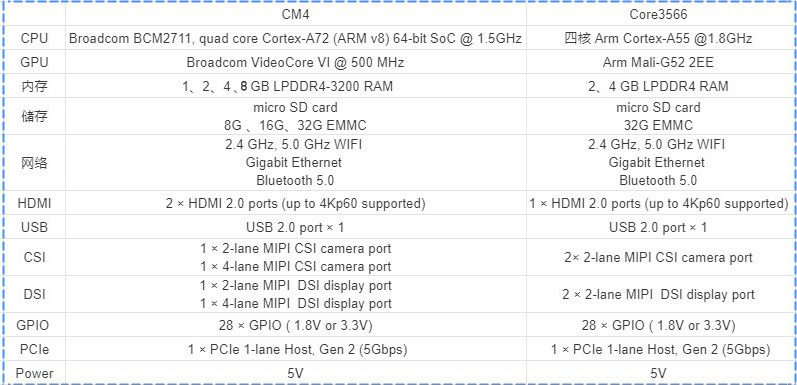The width and height of the screenshot is (797, 385).
Task: Select the PCIe row label
Action: (35, 349)
